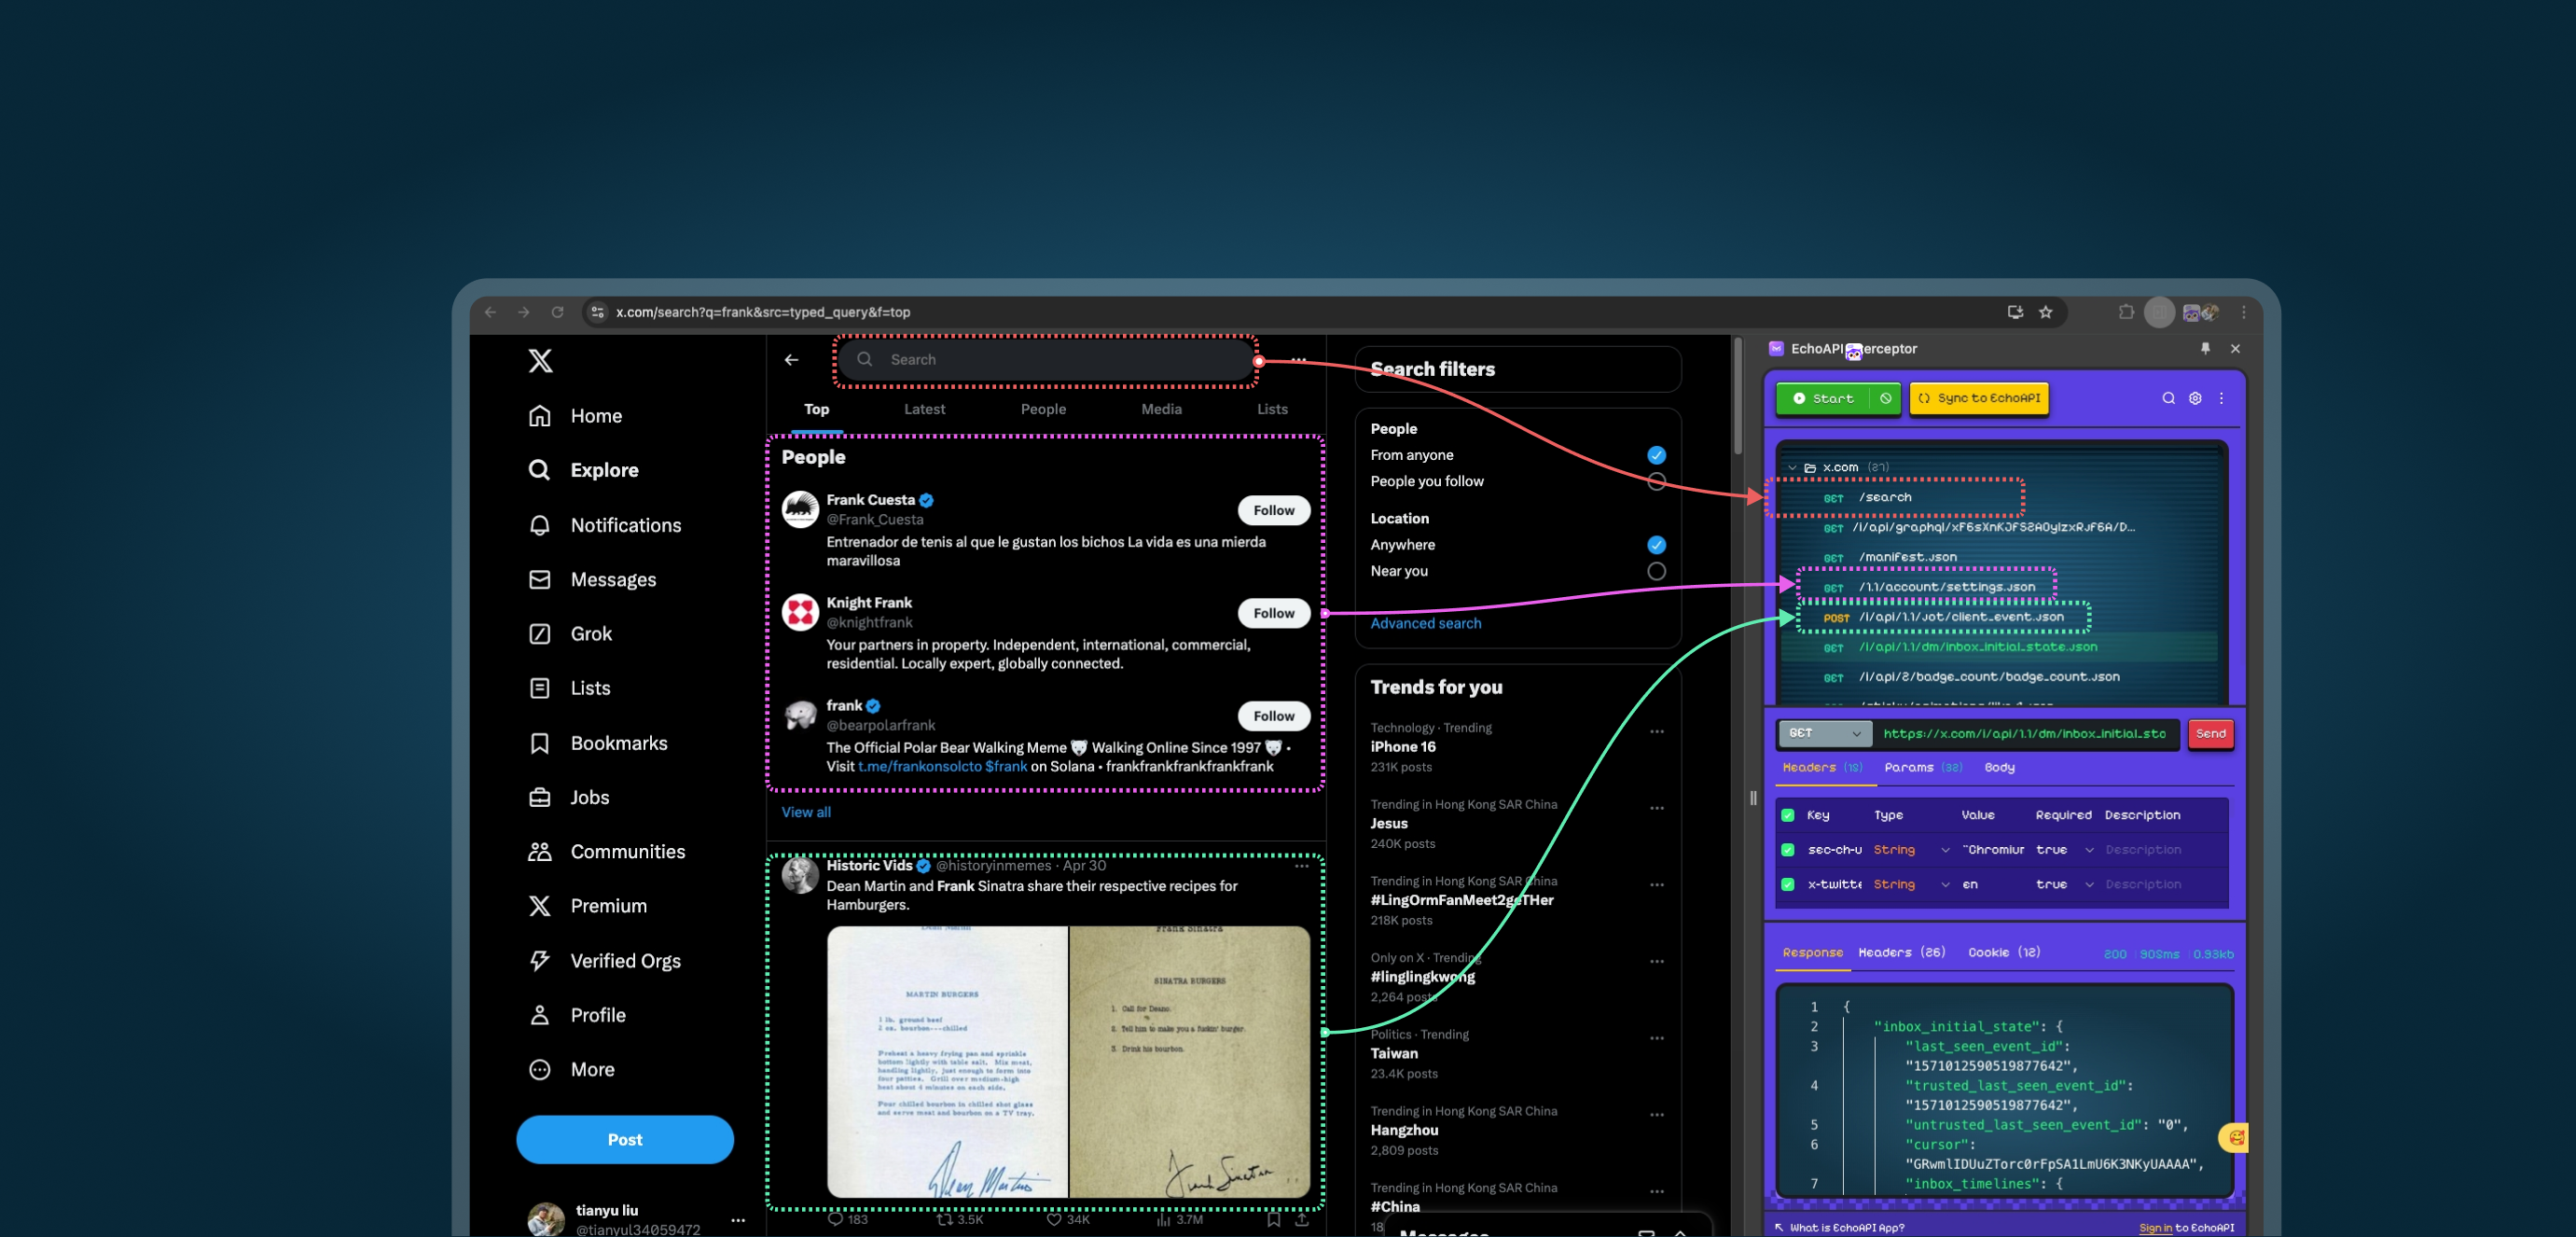Screen dimensions: 2576x1237
Task: Open Home from the X sidebar
Action: pos(575,416)
